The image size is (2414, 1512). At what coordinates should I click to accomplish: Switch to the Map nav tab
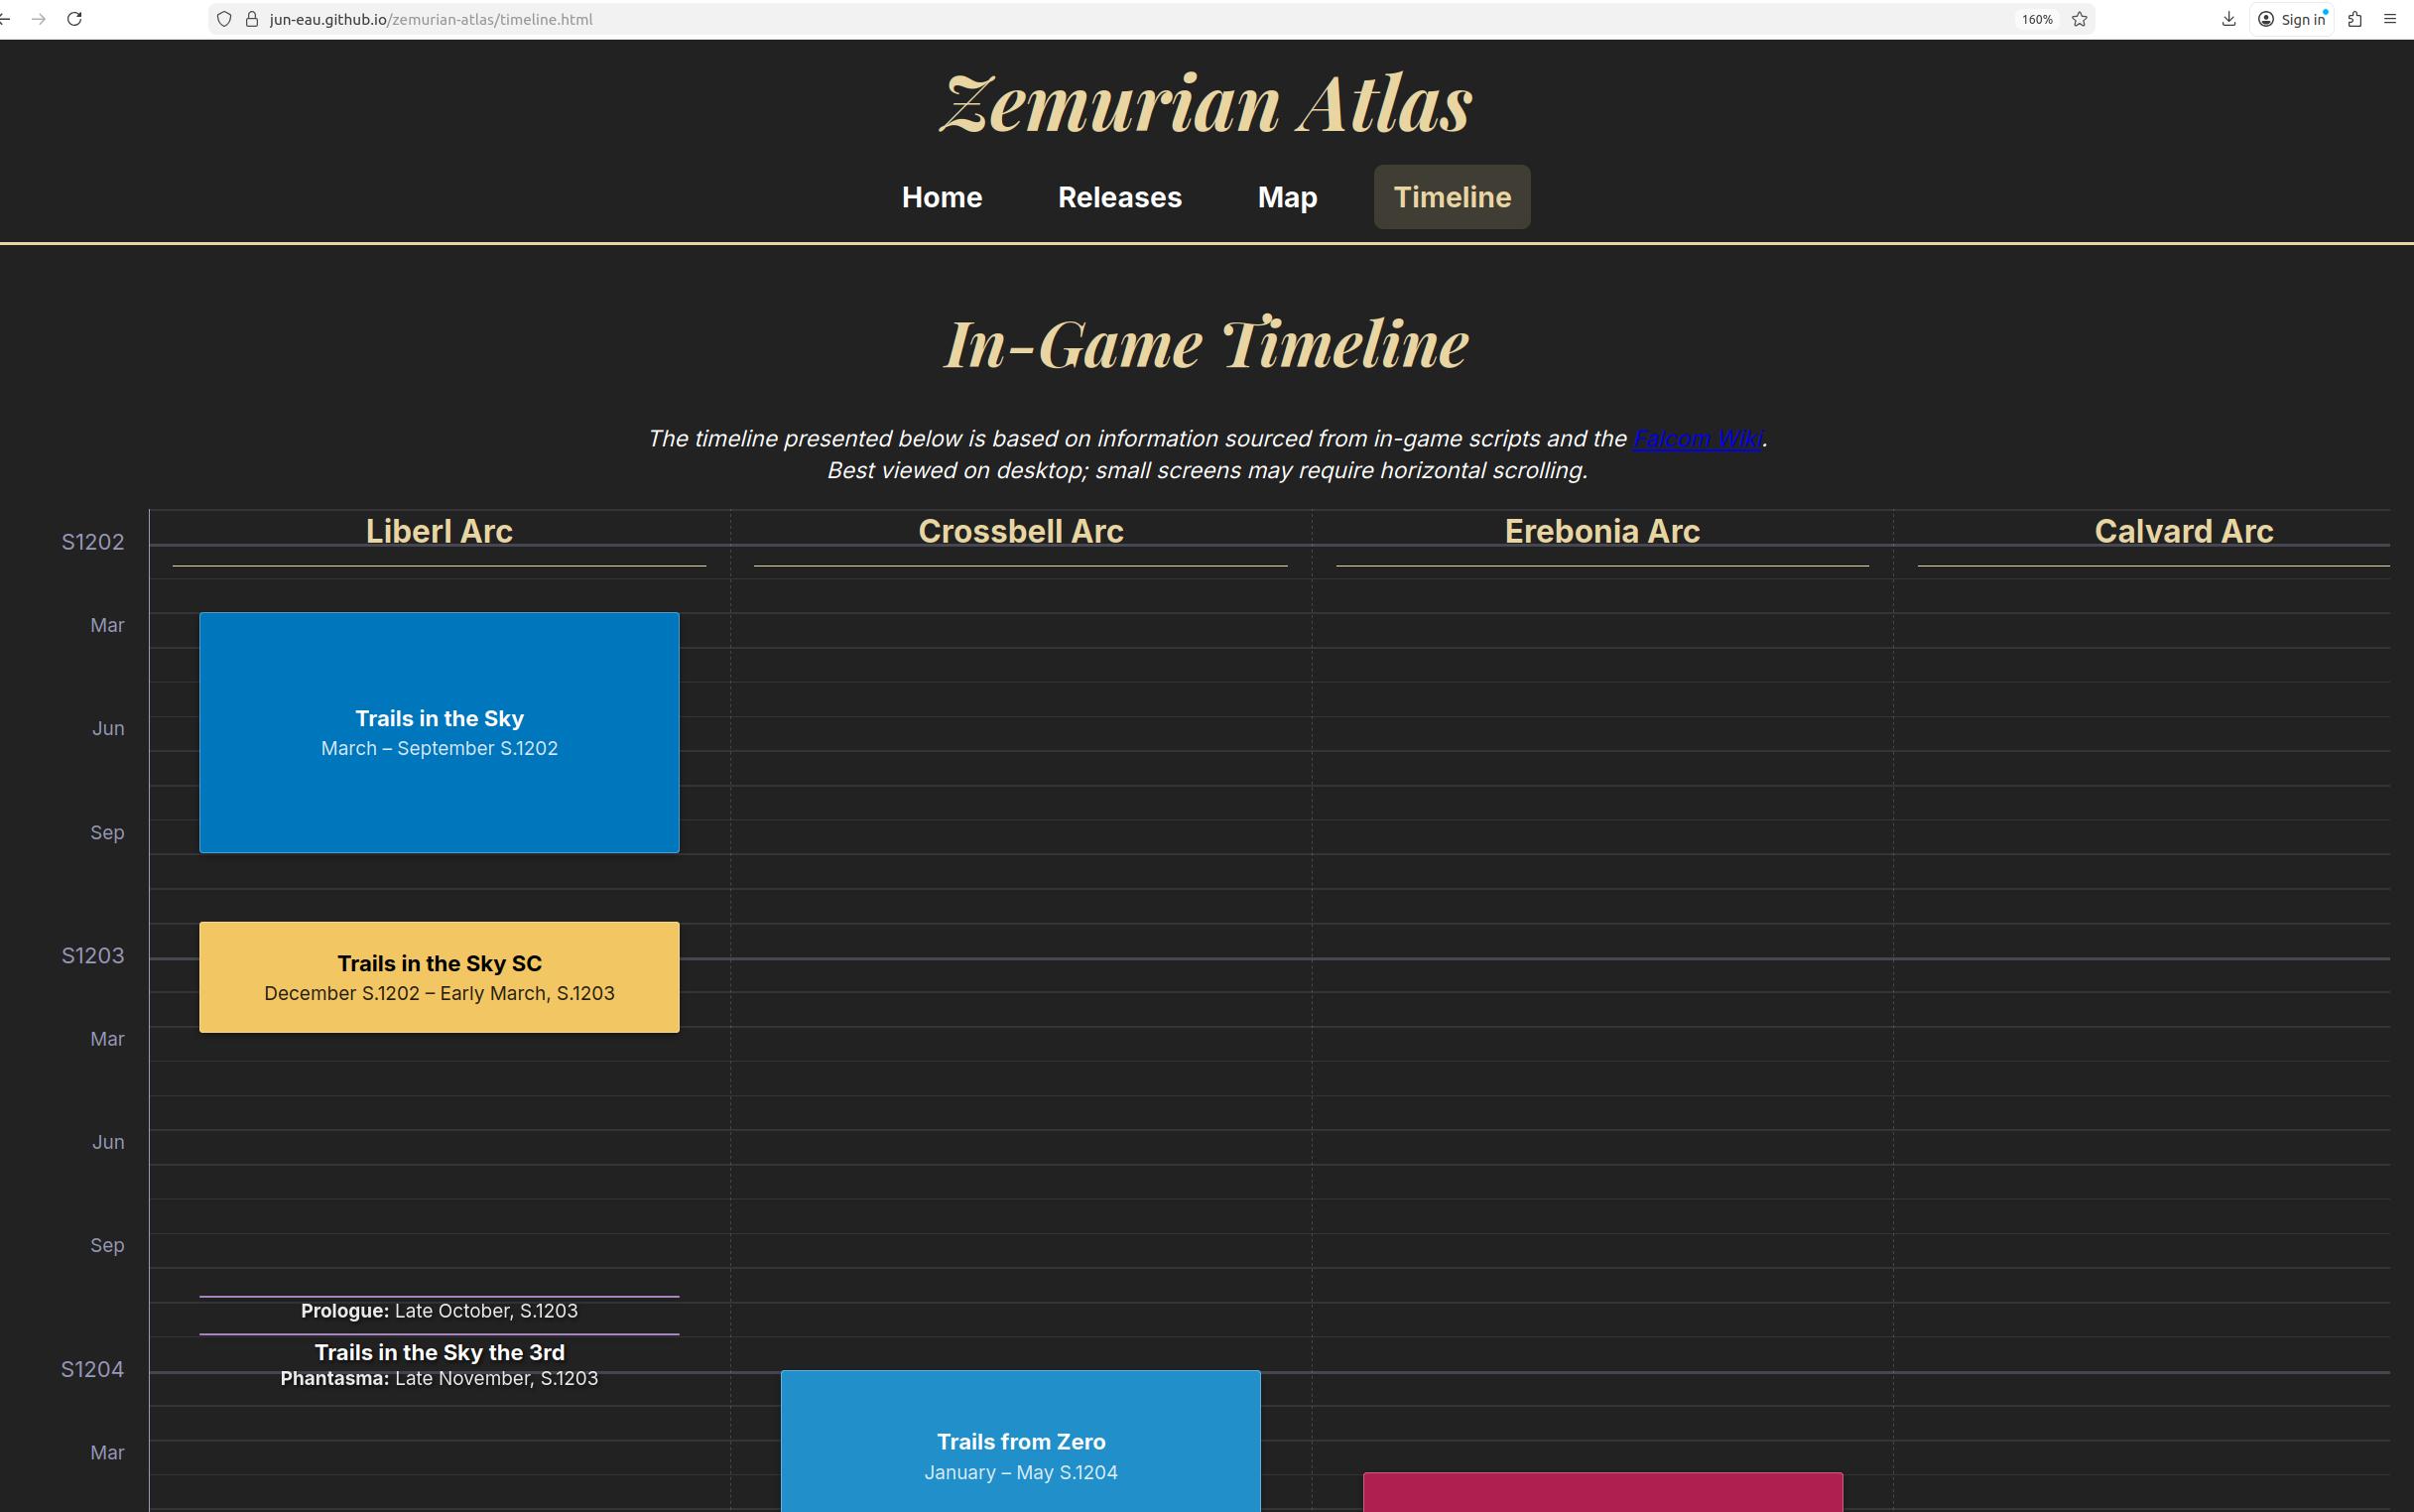pos(1286,197)
